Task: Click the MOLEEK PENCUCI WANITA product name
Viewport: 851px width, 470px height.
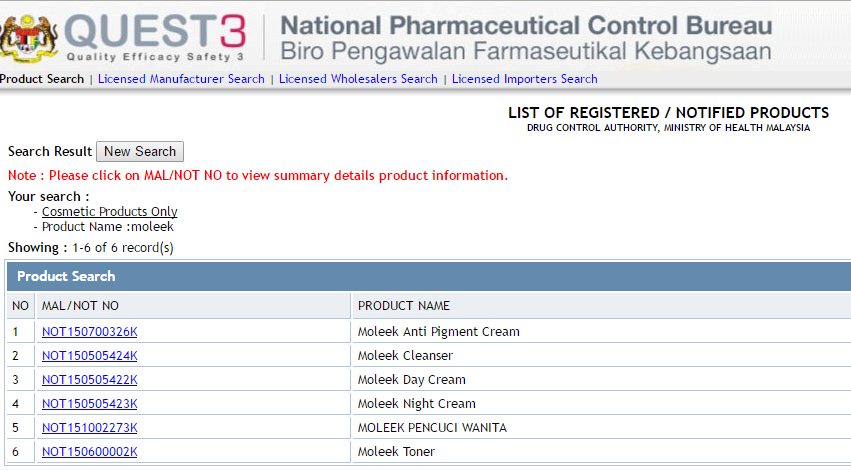Action: coord(432,428)
